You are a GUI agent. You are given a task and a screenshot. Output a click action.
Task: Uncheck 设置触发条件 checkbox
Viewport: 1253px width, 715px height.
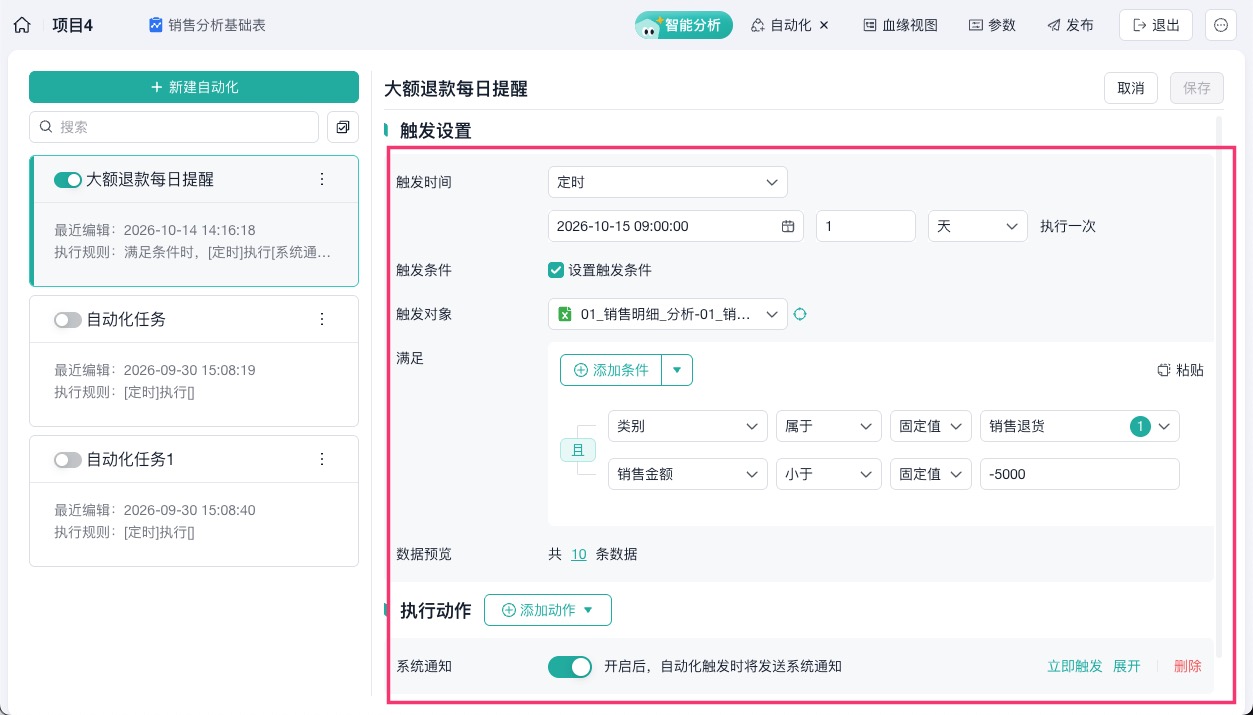pos(556,270)
